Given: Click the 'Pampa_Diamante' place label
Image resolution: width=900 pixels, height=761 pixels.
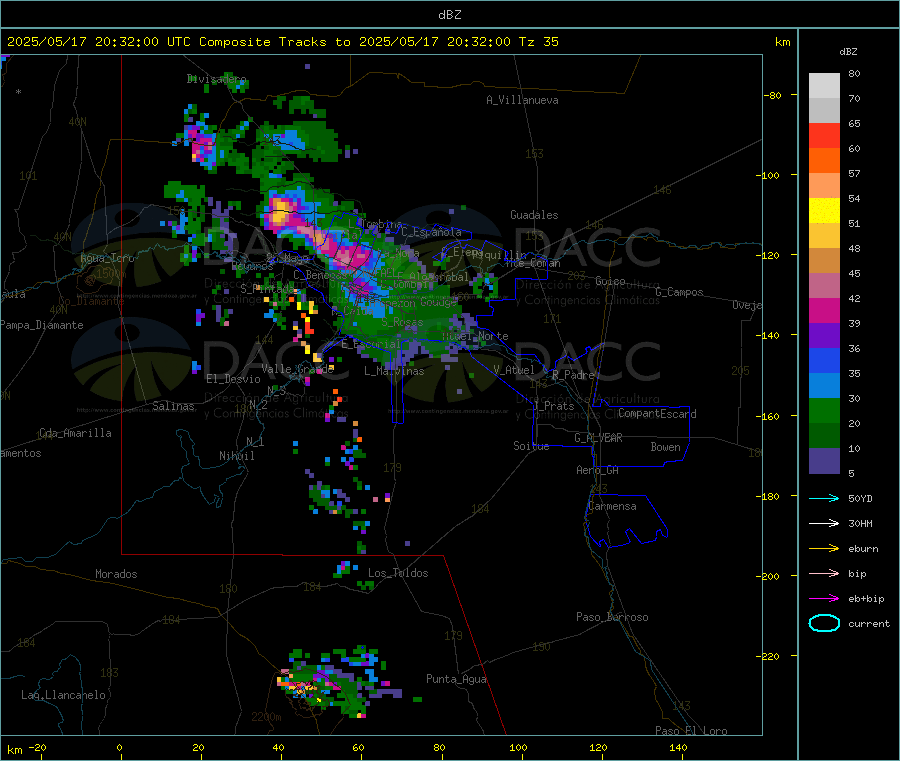Looking at the screenshot, I should (x=42, y=325).
